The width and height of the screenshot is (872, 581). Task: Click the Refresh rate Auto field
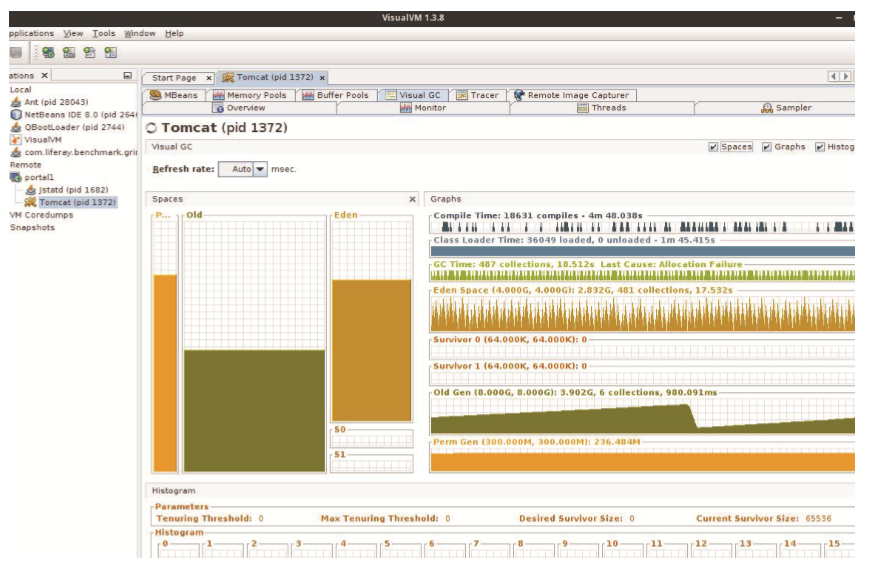[x=236, y=169]
